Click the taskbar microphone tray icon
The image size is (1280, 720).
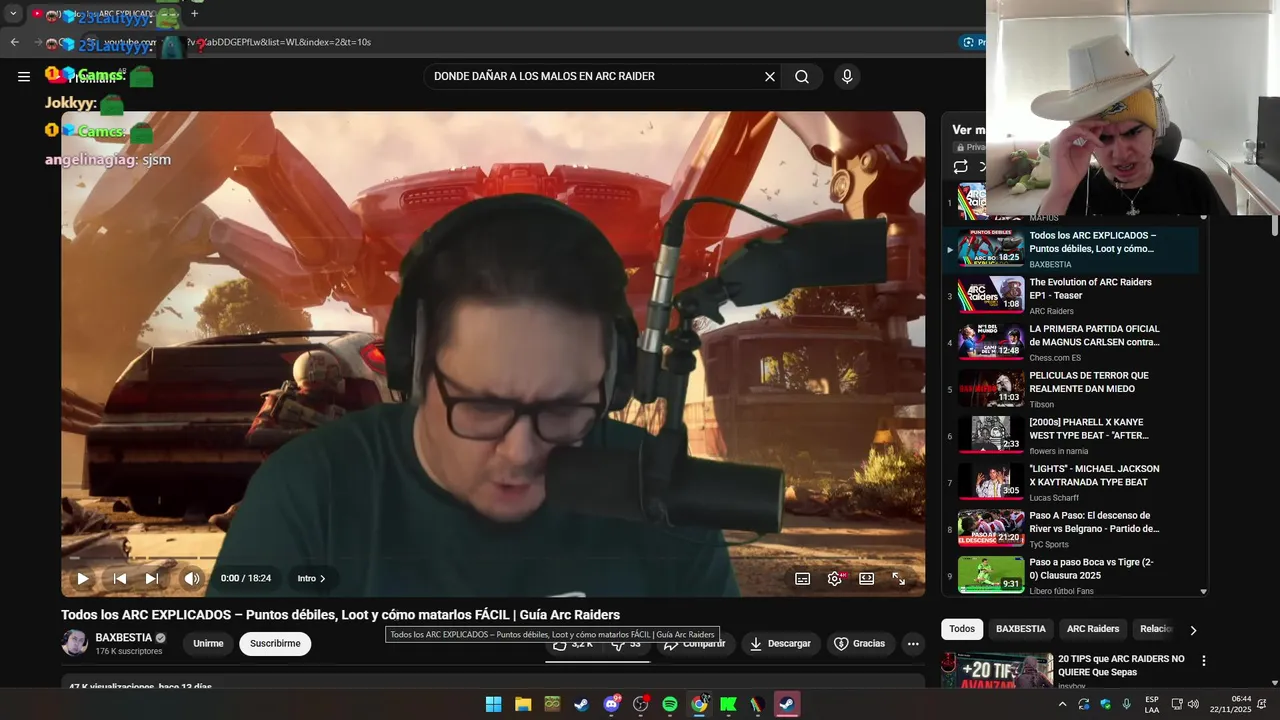click(1127, 704)
